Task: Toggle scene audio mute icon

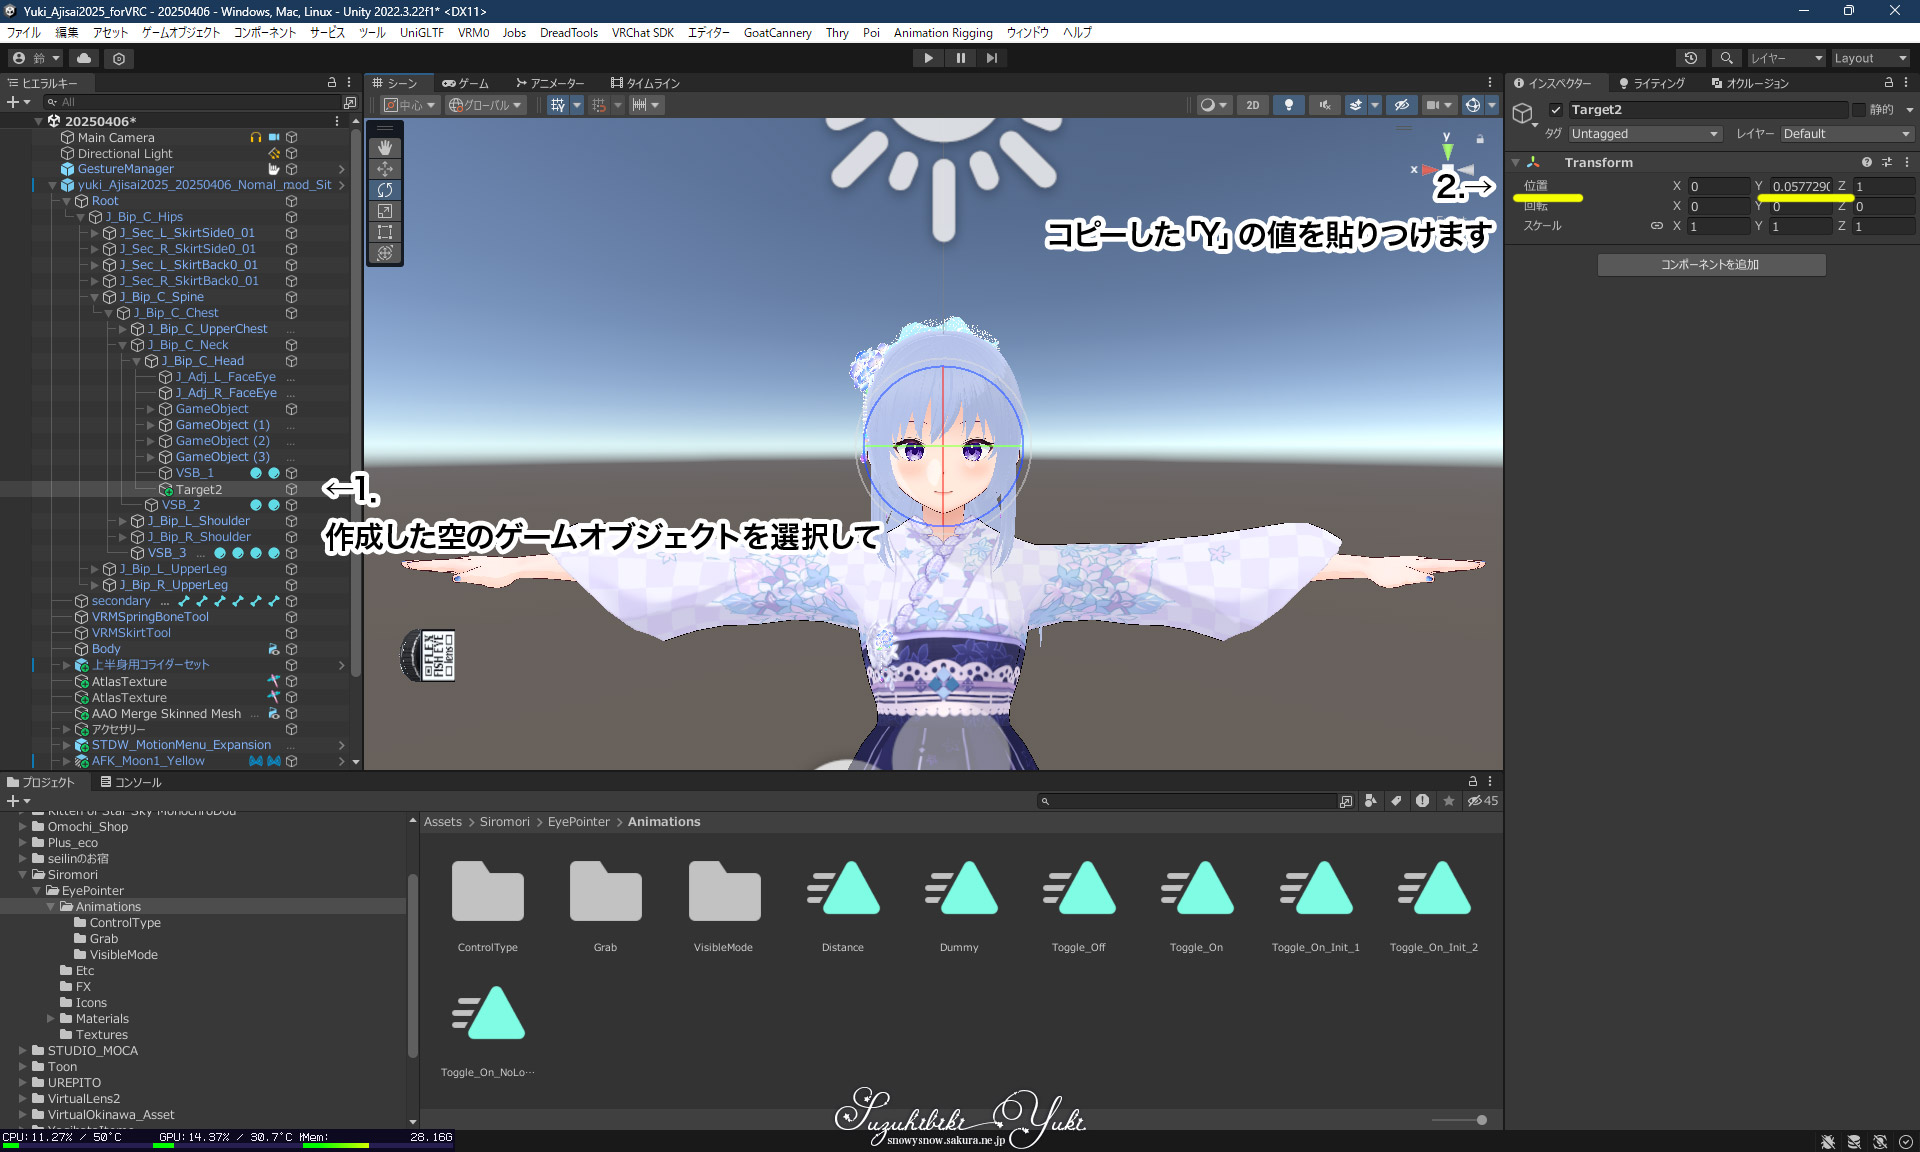Action: click(1324, 105)
